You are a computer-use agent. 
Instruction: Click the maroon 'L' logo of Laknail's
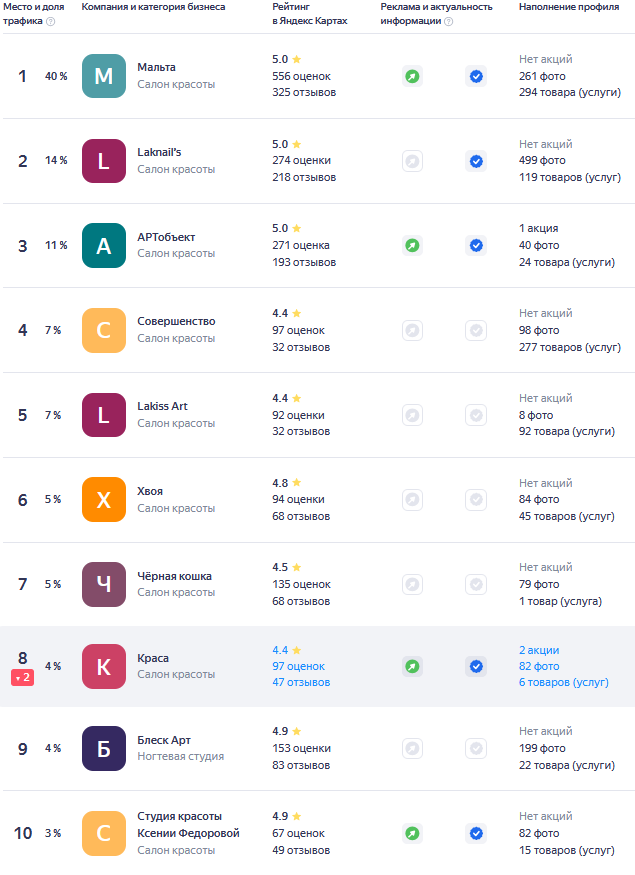[x=104, y=161]
